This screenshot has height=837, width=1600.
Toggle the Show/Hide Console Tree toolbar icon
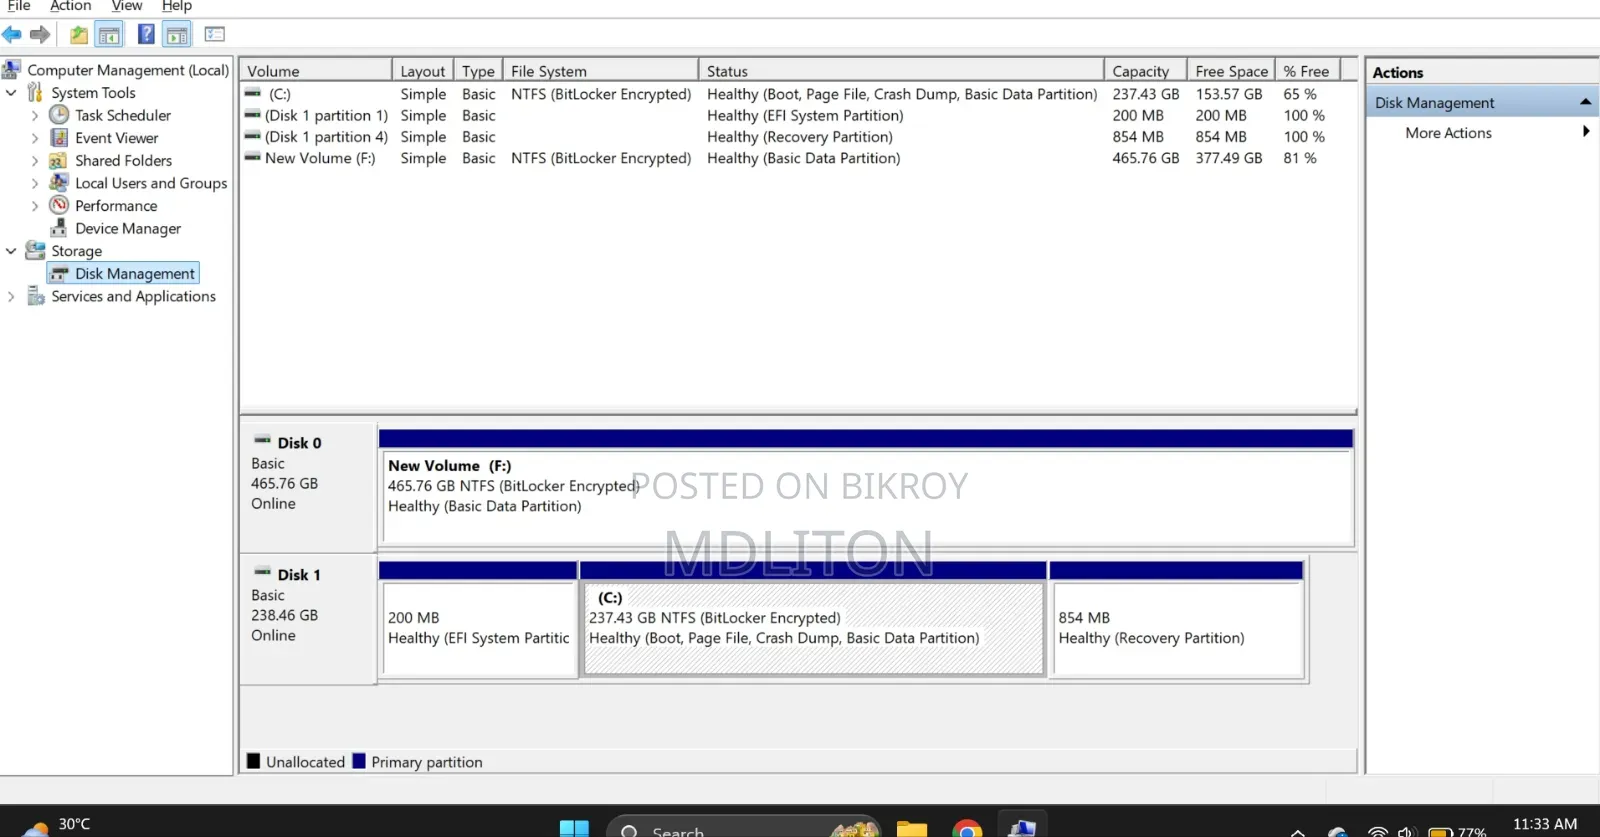click(109, 35)
